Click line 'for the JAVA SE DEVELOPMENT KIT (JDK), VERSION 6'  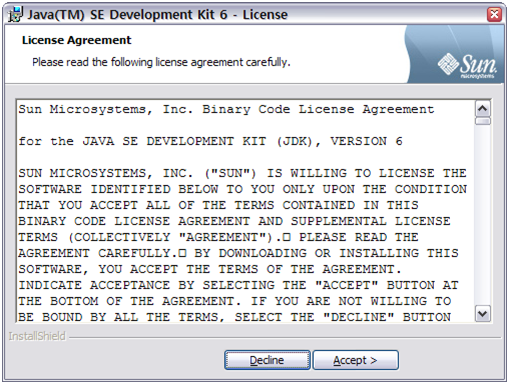[x=210, y=141]
